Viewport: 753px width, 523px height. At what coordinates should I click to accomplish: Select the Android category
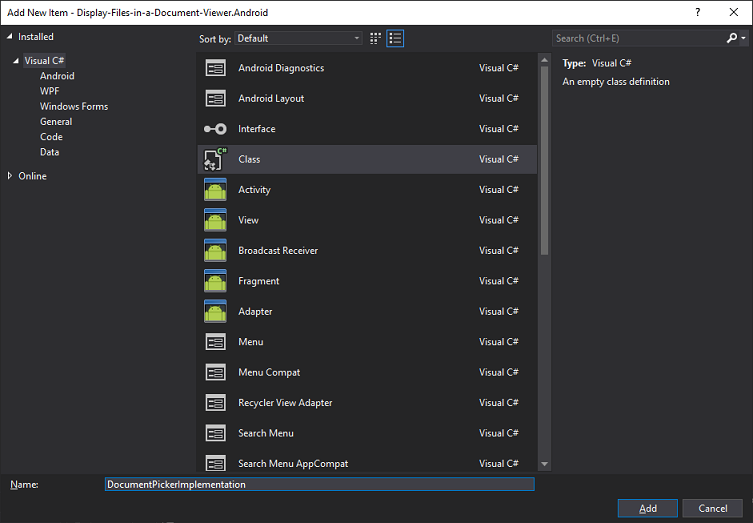coord(57,76)
